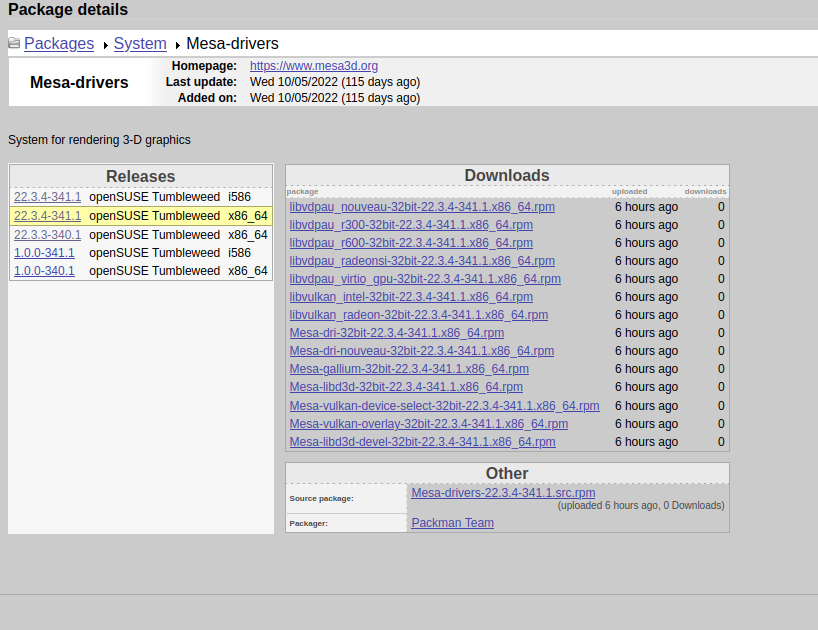Image resolution: width=818 pixels, height=630 pixels.
Task: Open the Packman Team packager link
Action: (452, 523)
